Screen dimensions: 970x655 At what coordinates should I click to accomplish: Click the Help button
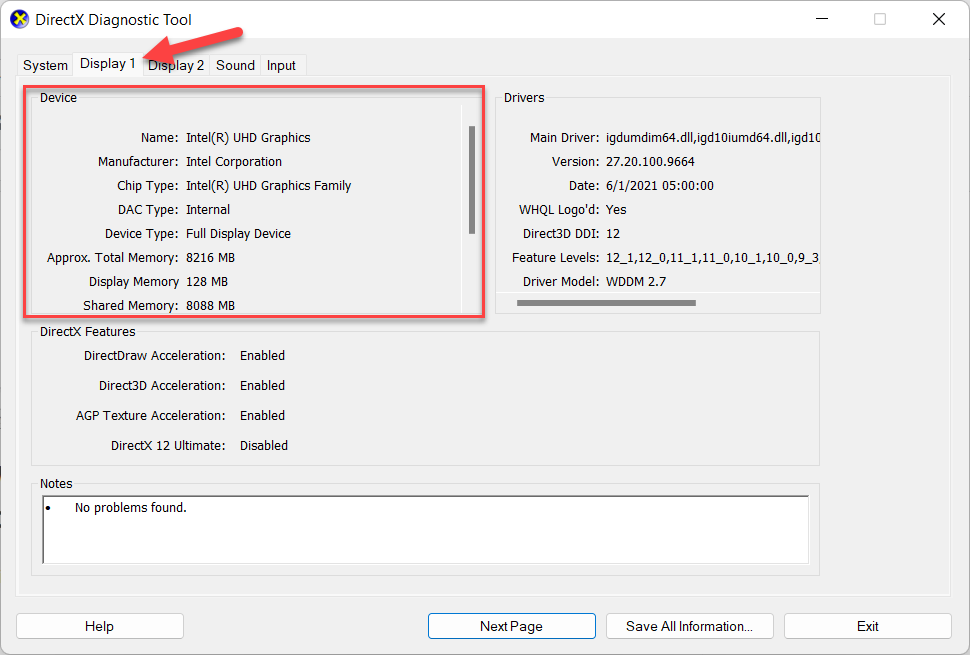[99, 625]
